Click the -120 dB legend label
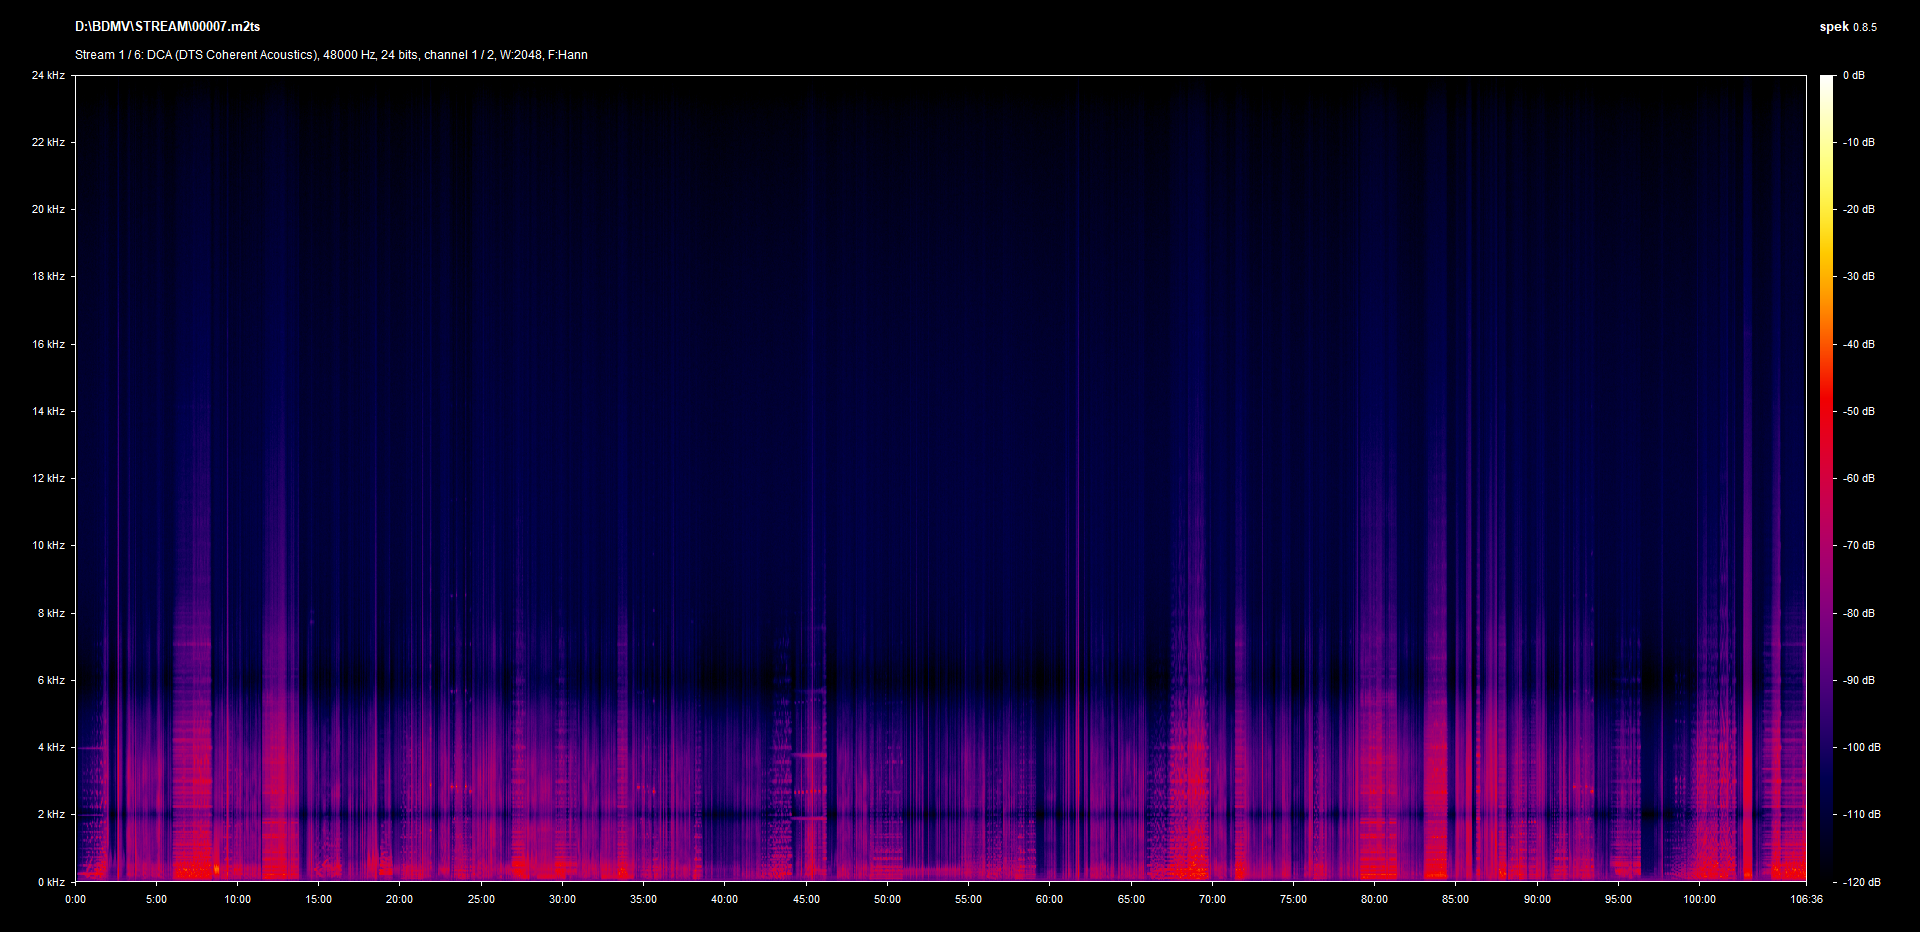 pyautogui.click(x=1861, y=882)
